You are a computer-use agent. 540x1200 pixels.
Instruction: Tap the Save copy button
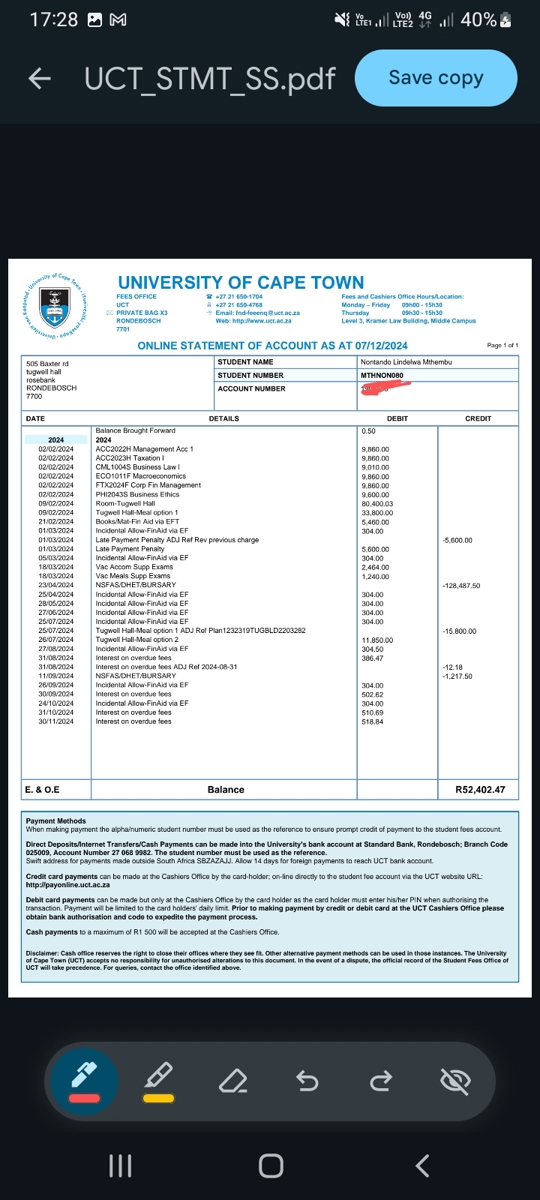coord(436,78)
